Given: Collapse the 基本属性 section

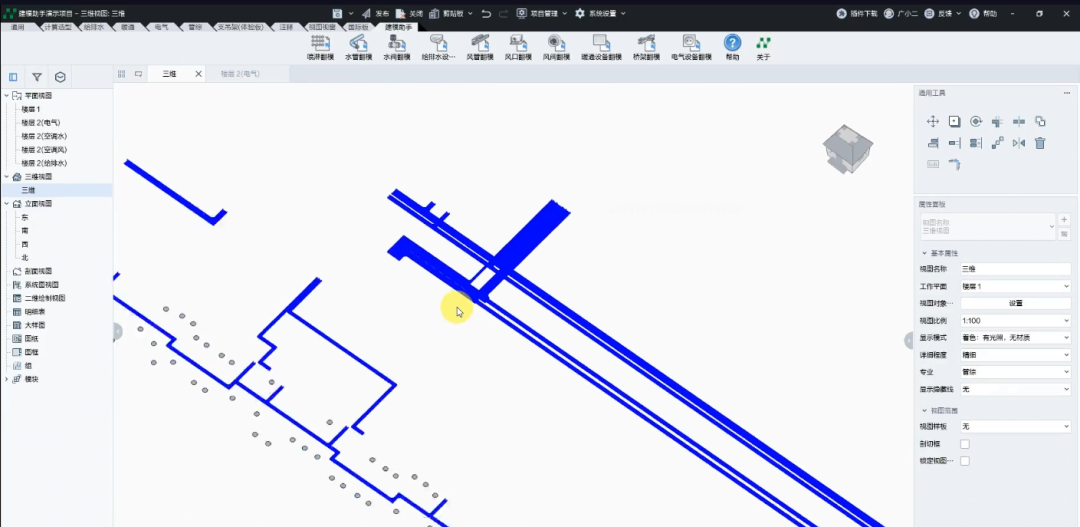Looking at the screenshot, I should pyautogui.click(x=924, y=254).
